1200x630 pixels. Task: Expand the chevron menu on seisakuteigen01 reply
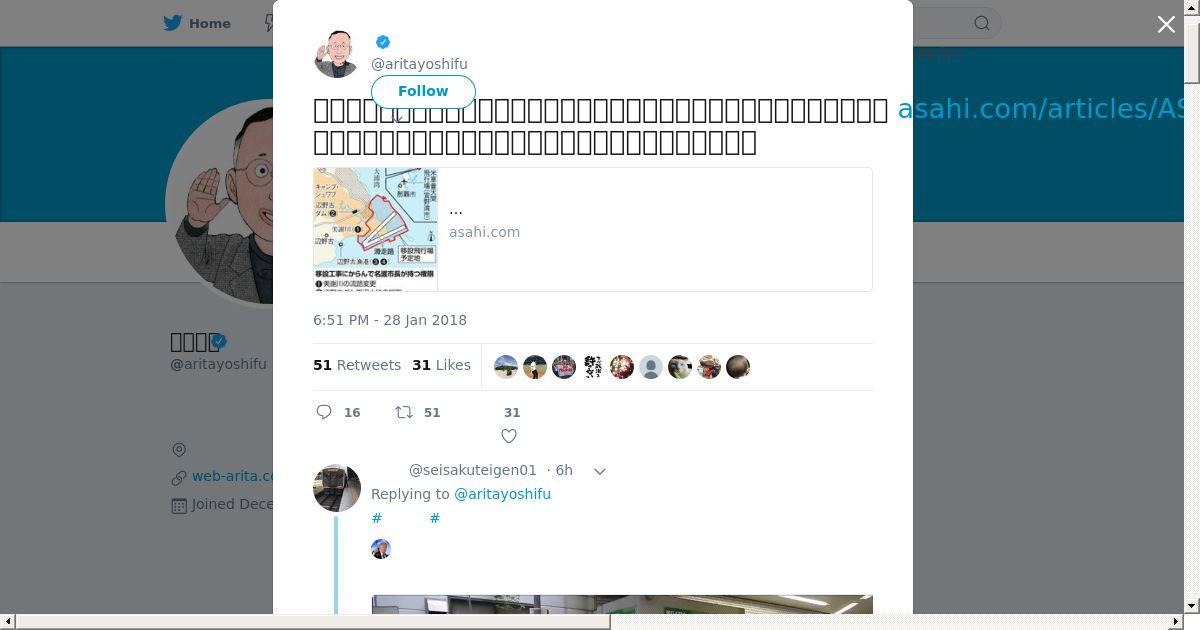pos(600,471)
